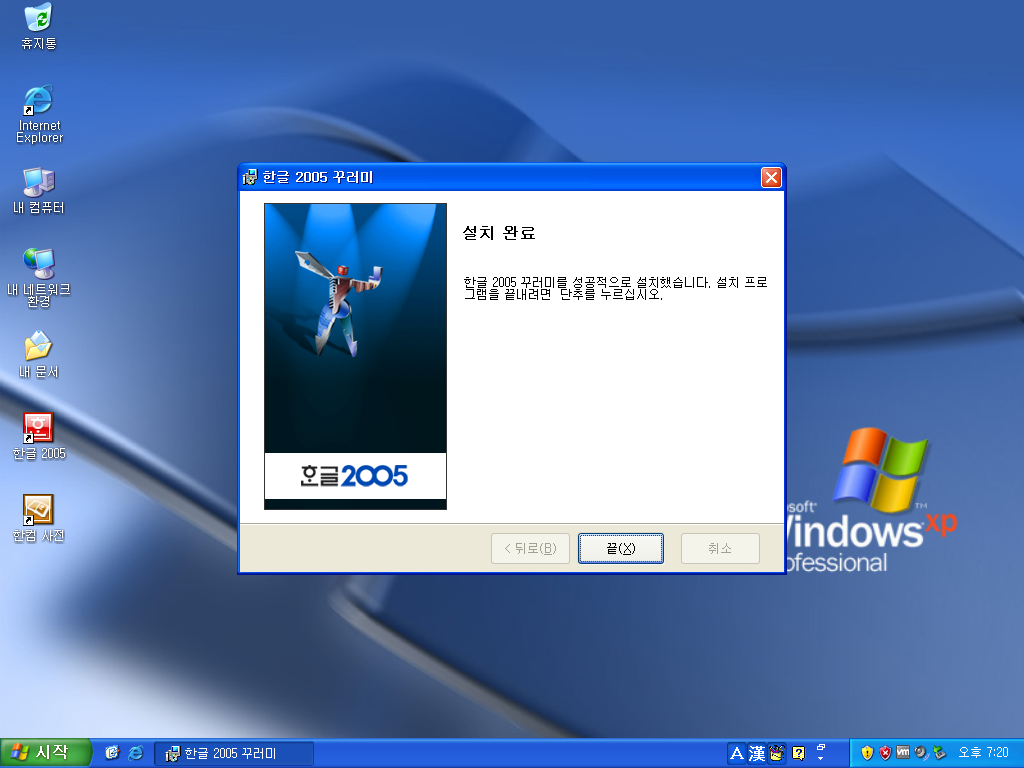The image size is (1024, 768).
Task: Select the 한글 2005 desktop shortcut
Action: tap(39, 437)
